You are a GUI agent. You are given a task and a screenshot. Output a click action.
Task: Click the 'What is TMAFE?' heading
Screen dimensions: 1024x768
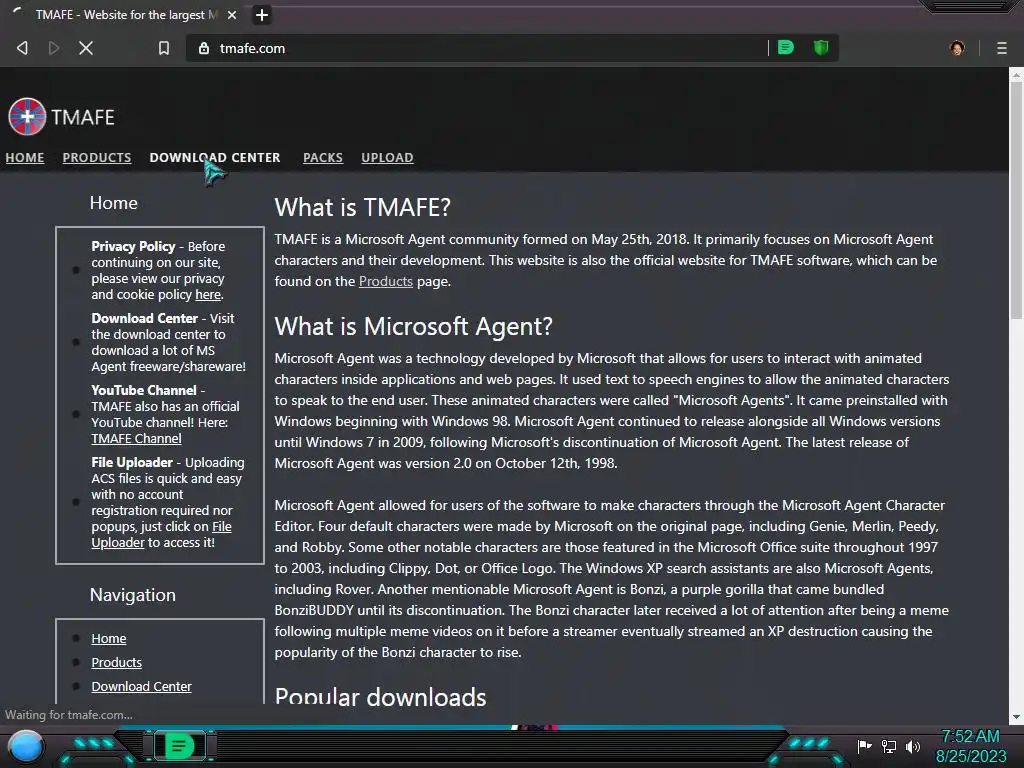(362, 208)
